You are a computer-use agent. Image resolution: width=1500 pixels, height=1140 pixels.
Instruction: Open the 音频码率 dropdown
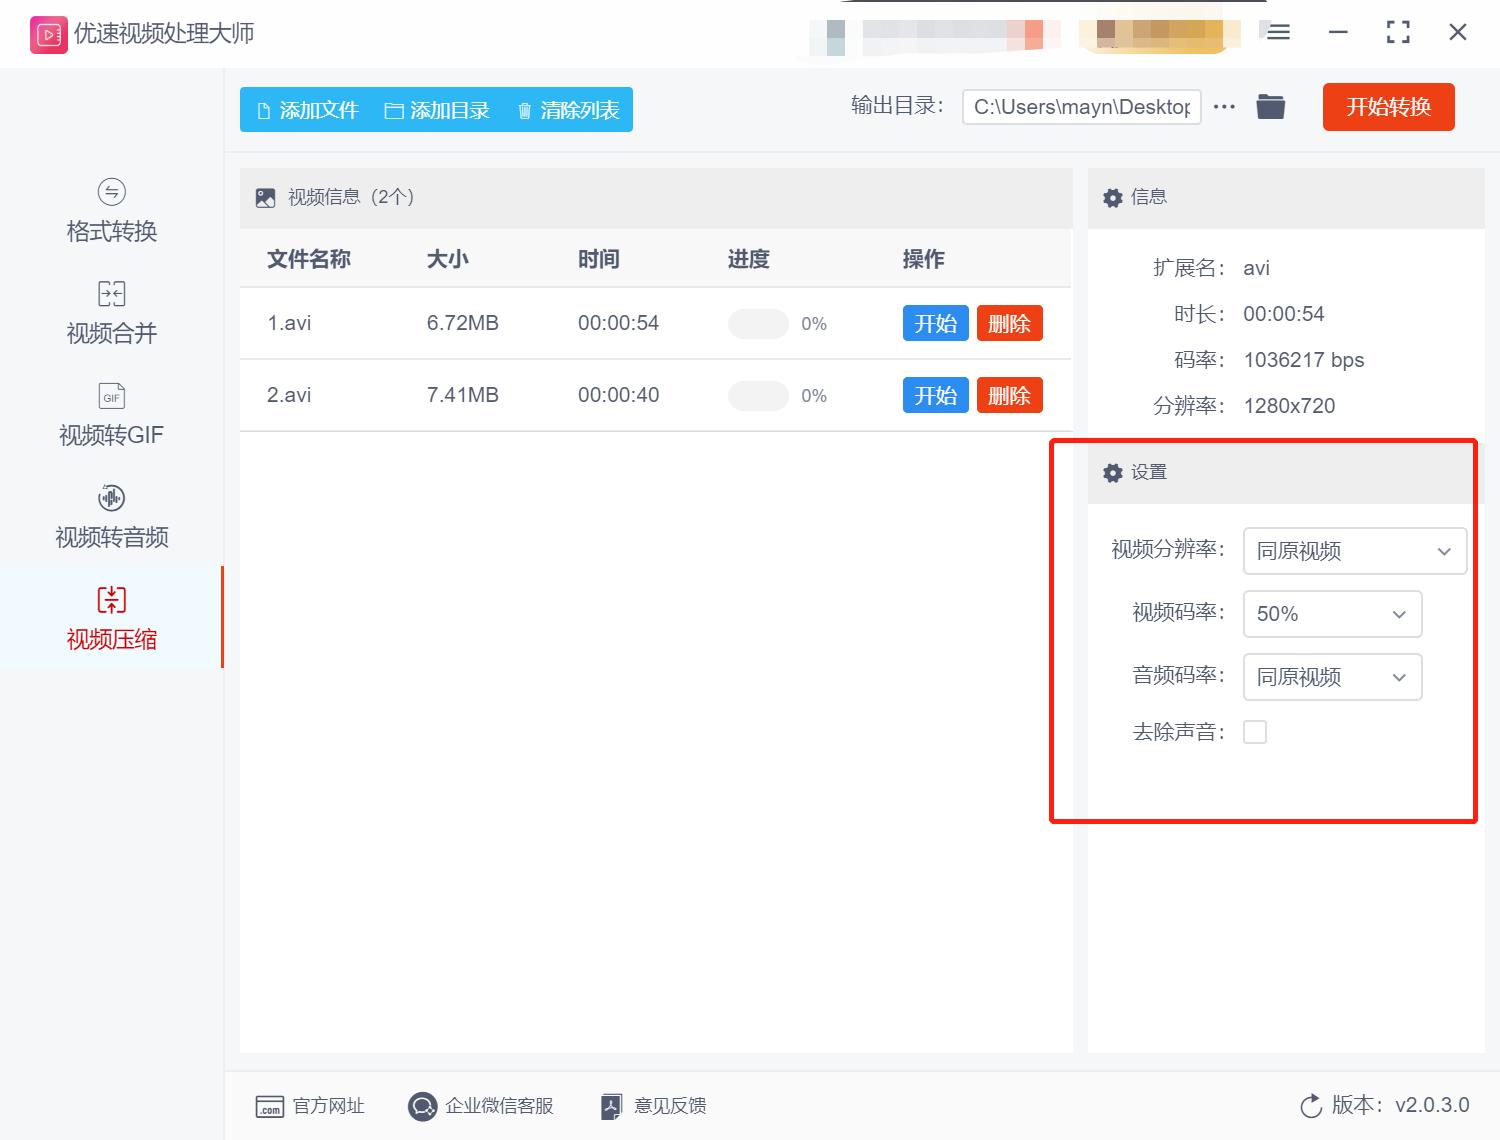point(1332,677)
